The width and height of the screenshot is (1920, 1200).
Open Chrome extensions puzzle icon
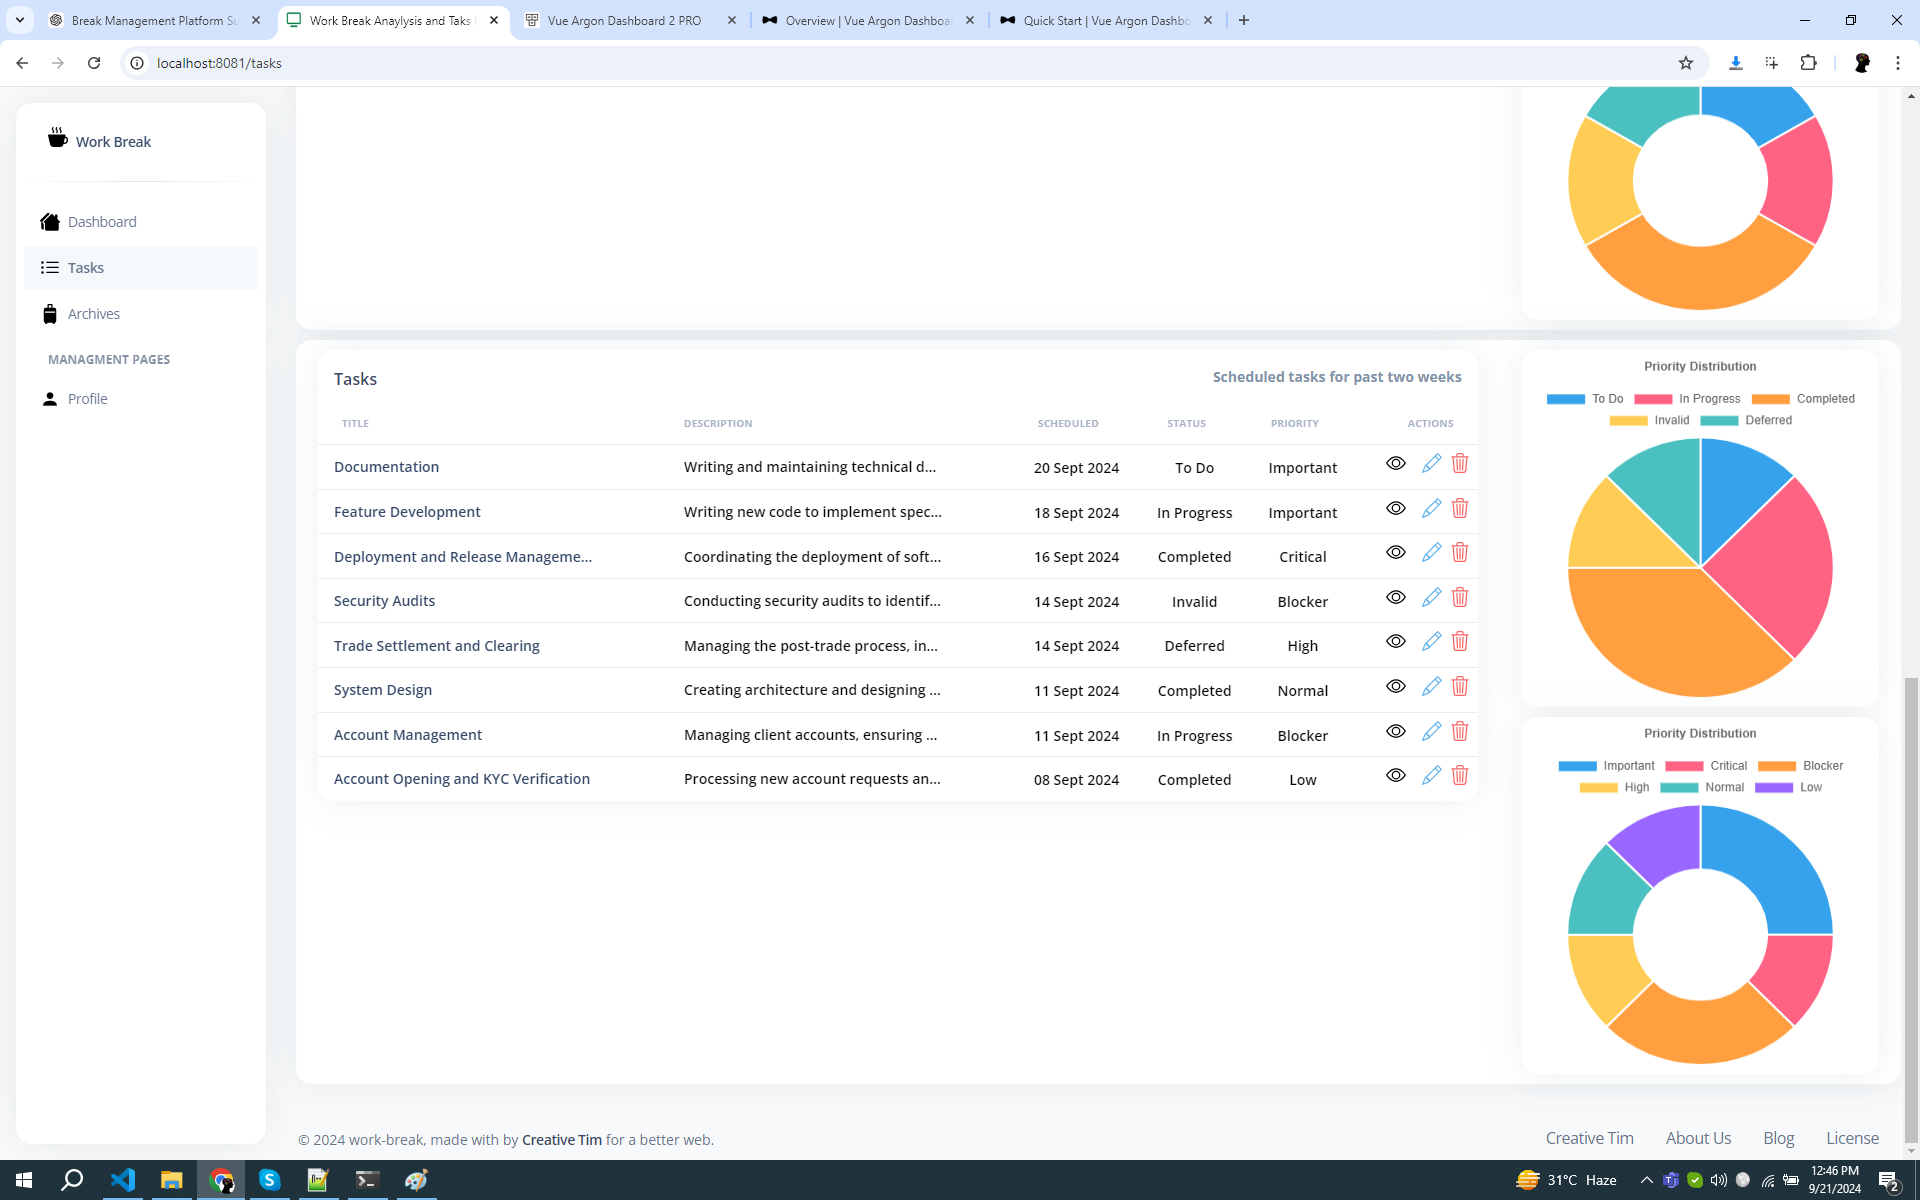click(x=1808, y=63)
